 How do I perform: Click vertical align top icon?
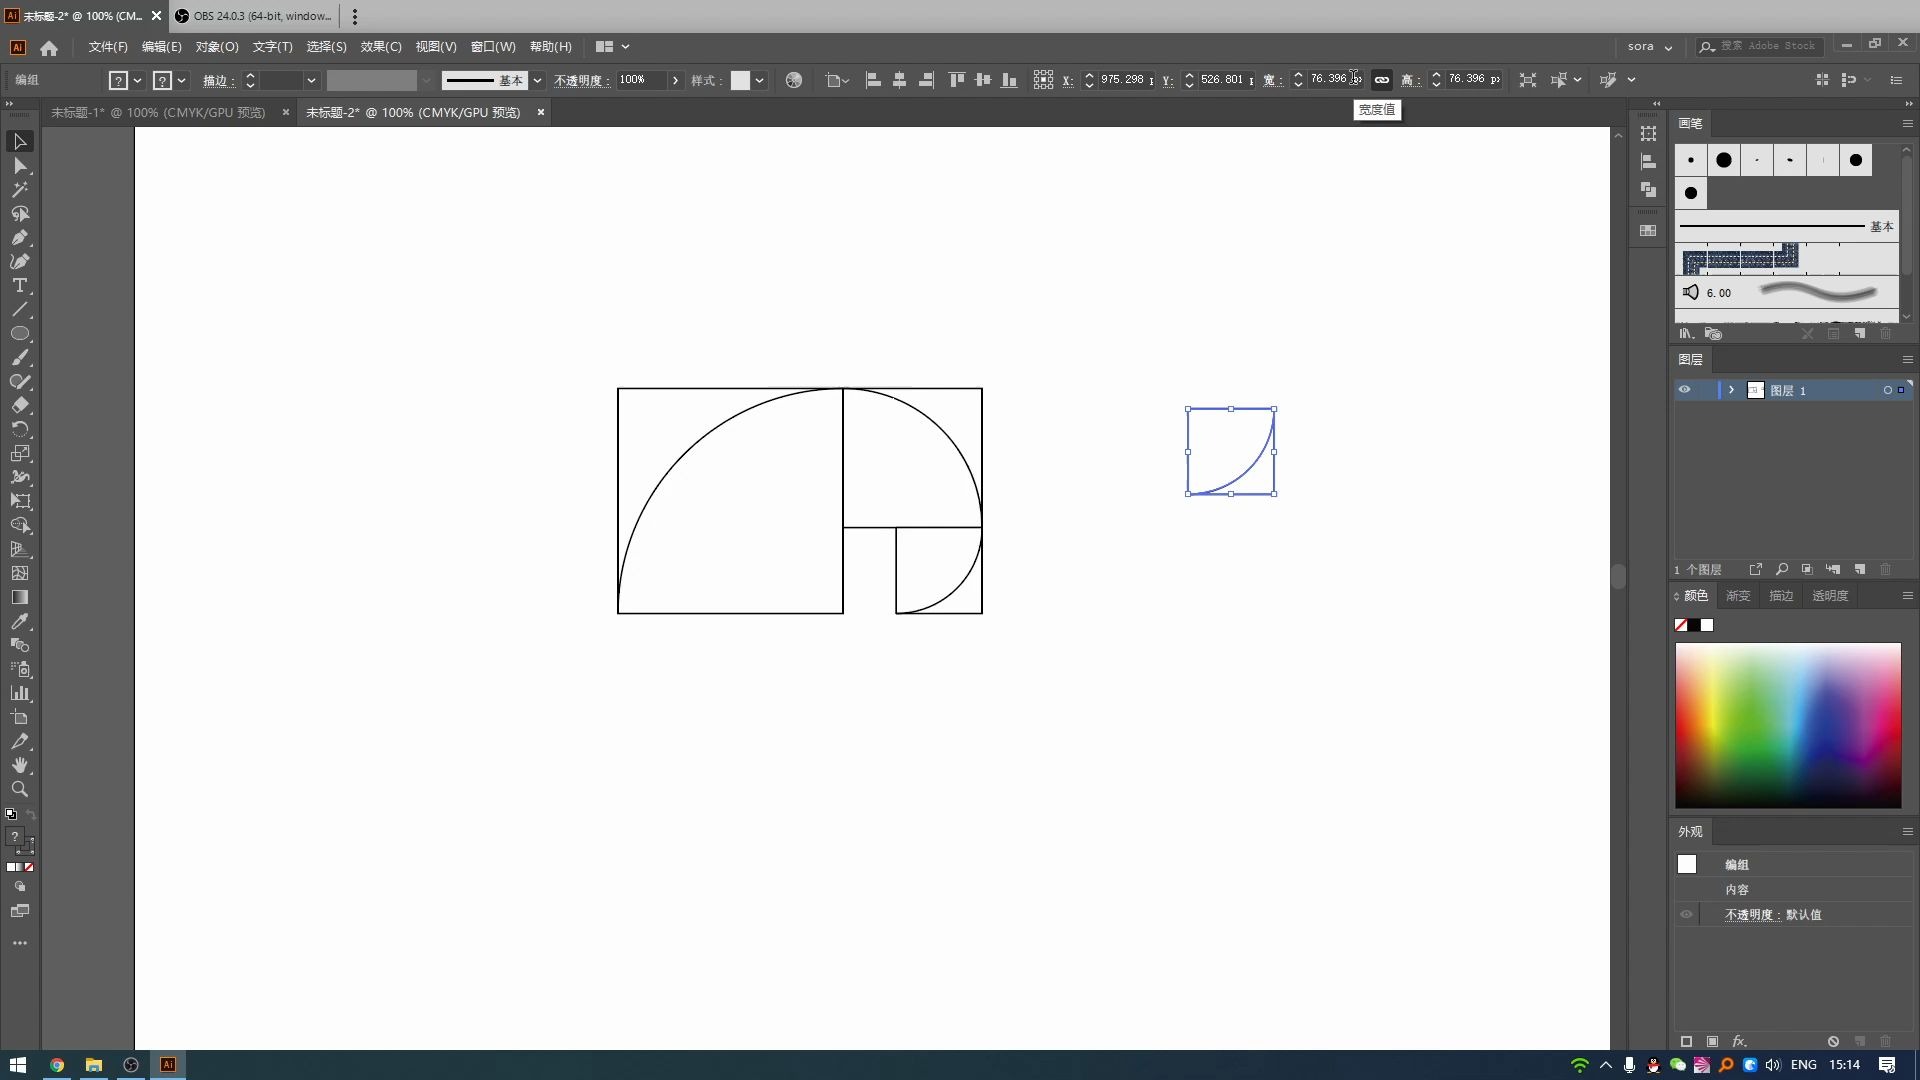coord(957,80)
